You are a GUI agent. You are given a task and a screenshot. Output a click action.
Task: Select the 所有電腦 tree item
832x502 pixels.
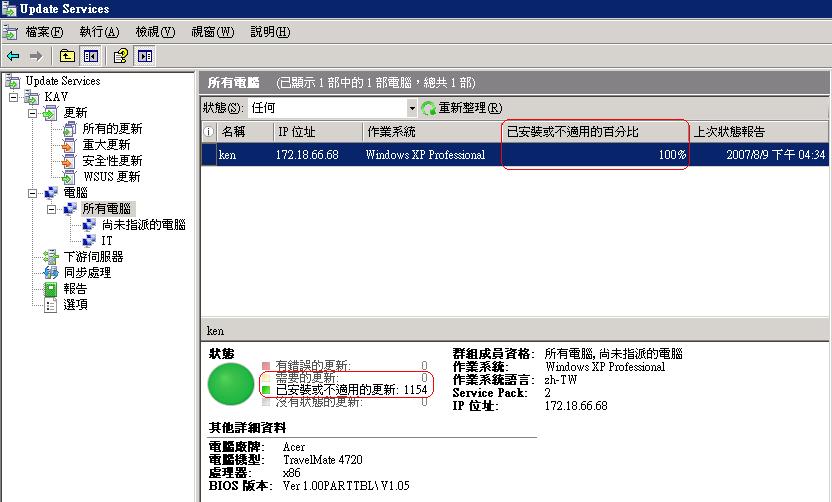(107, 209)
